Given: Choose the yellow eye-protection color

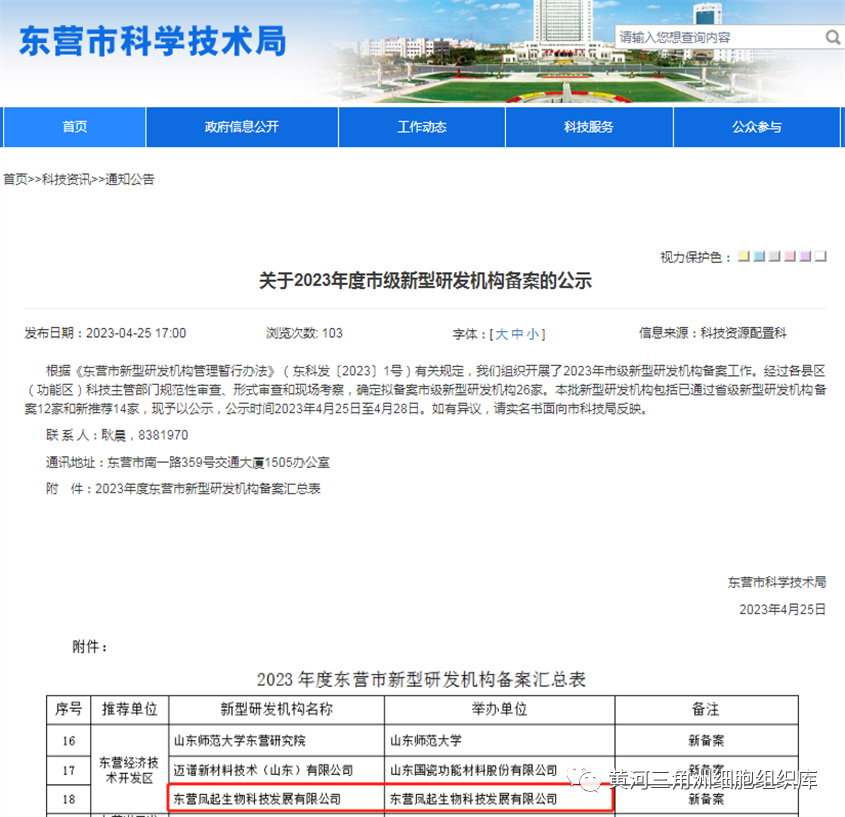Looking at the screenshot, I should 744,256.
